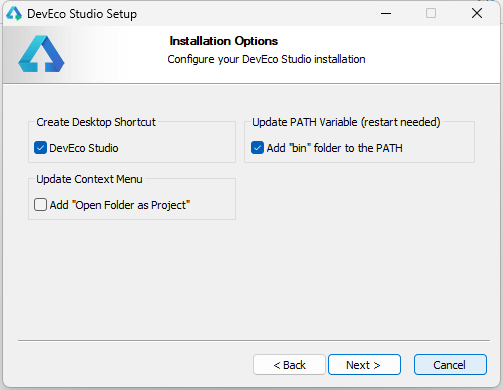
Task: Click the large DevEco Studio logo
Action: [x=41, y=54]
